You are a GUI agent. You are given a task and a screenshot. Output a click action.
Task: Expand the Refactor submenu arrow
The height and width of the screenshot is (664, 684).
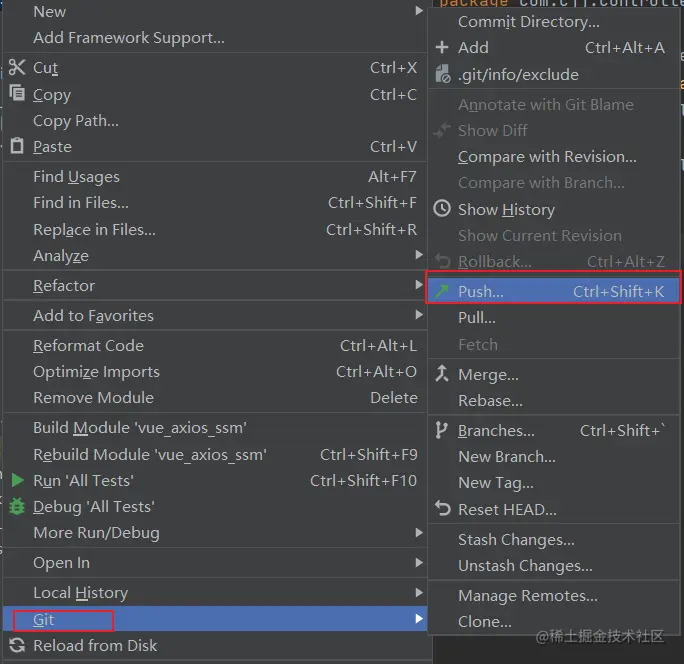[x=419, y=284]
